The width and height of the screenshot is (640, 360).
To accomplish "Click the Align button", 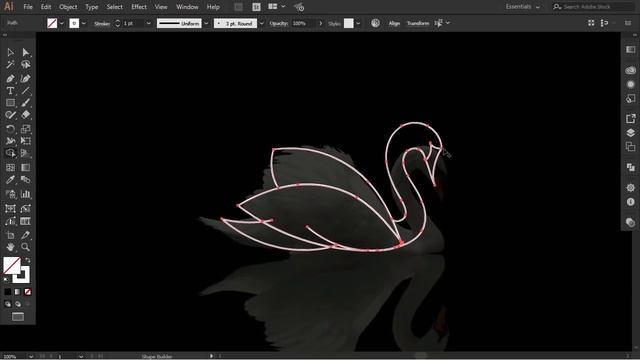I will pos(394,23).
